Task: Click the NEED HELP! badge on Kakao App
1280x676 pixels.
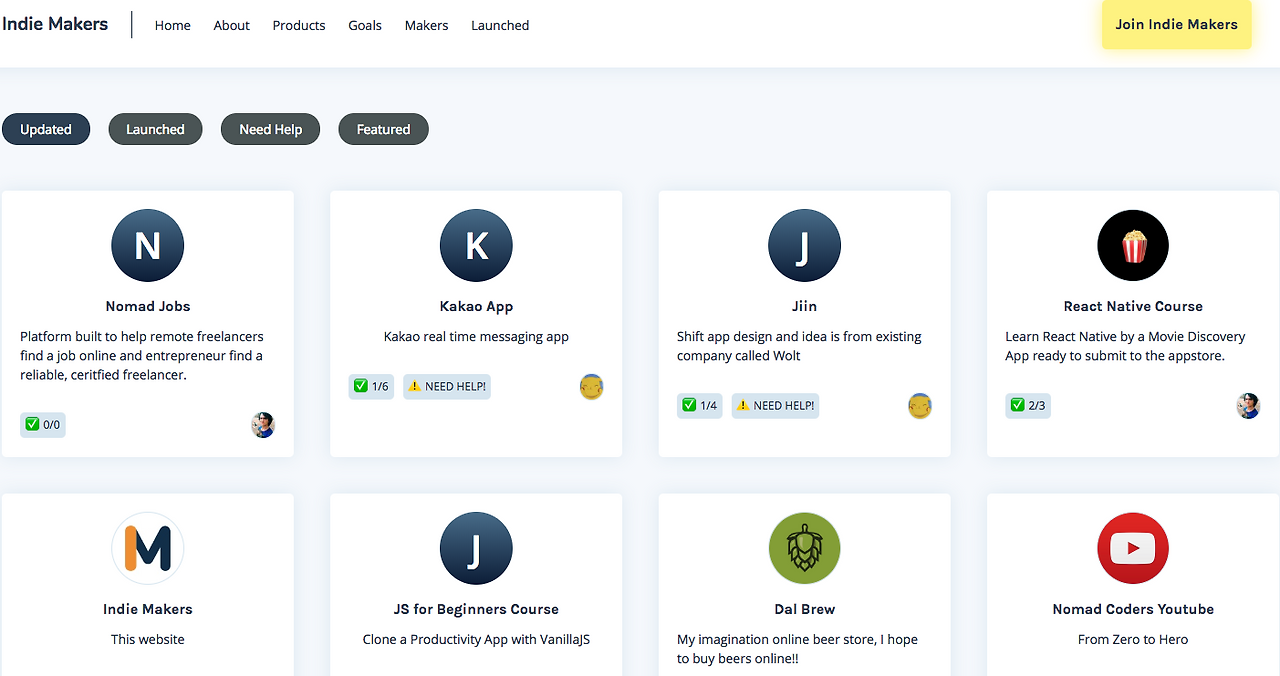Action: [447, 387]
